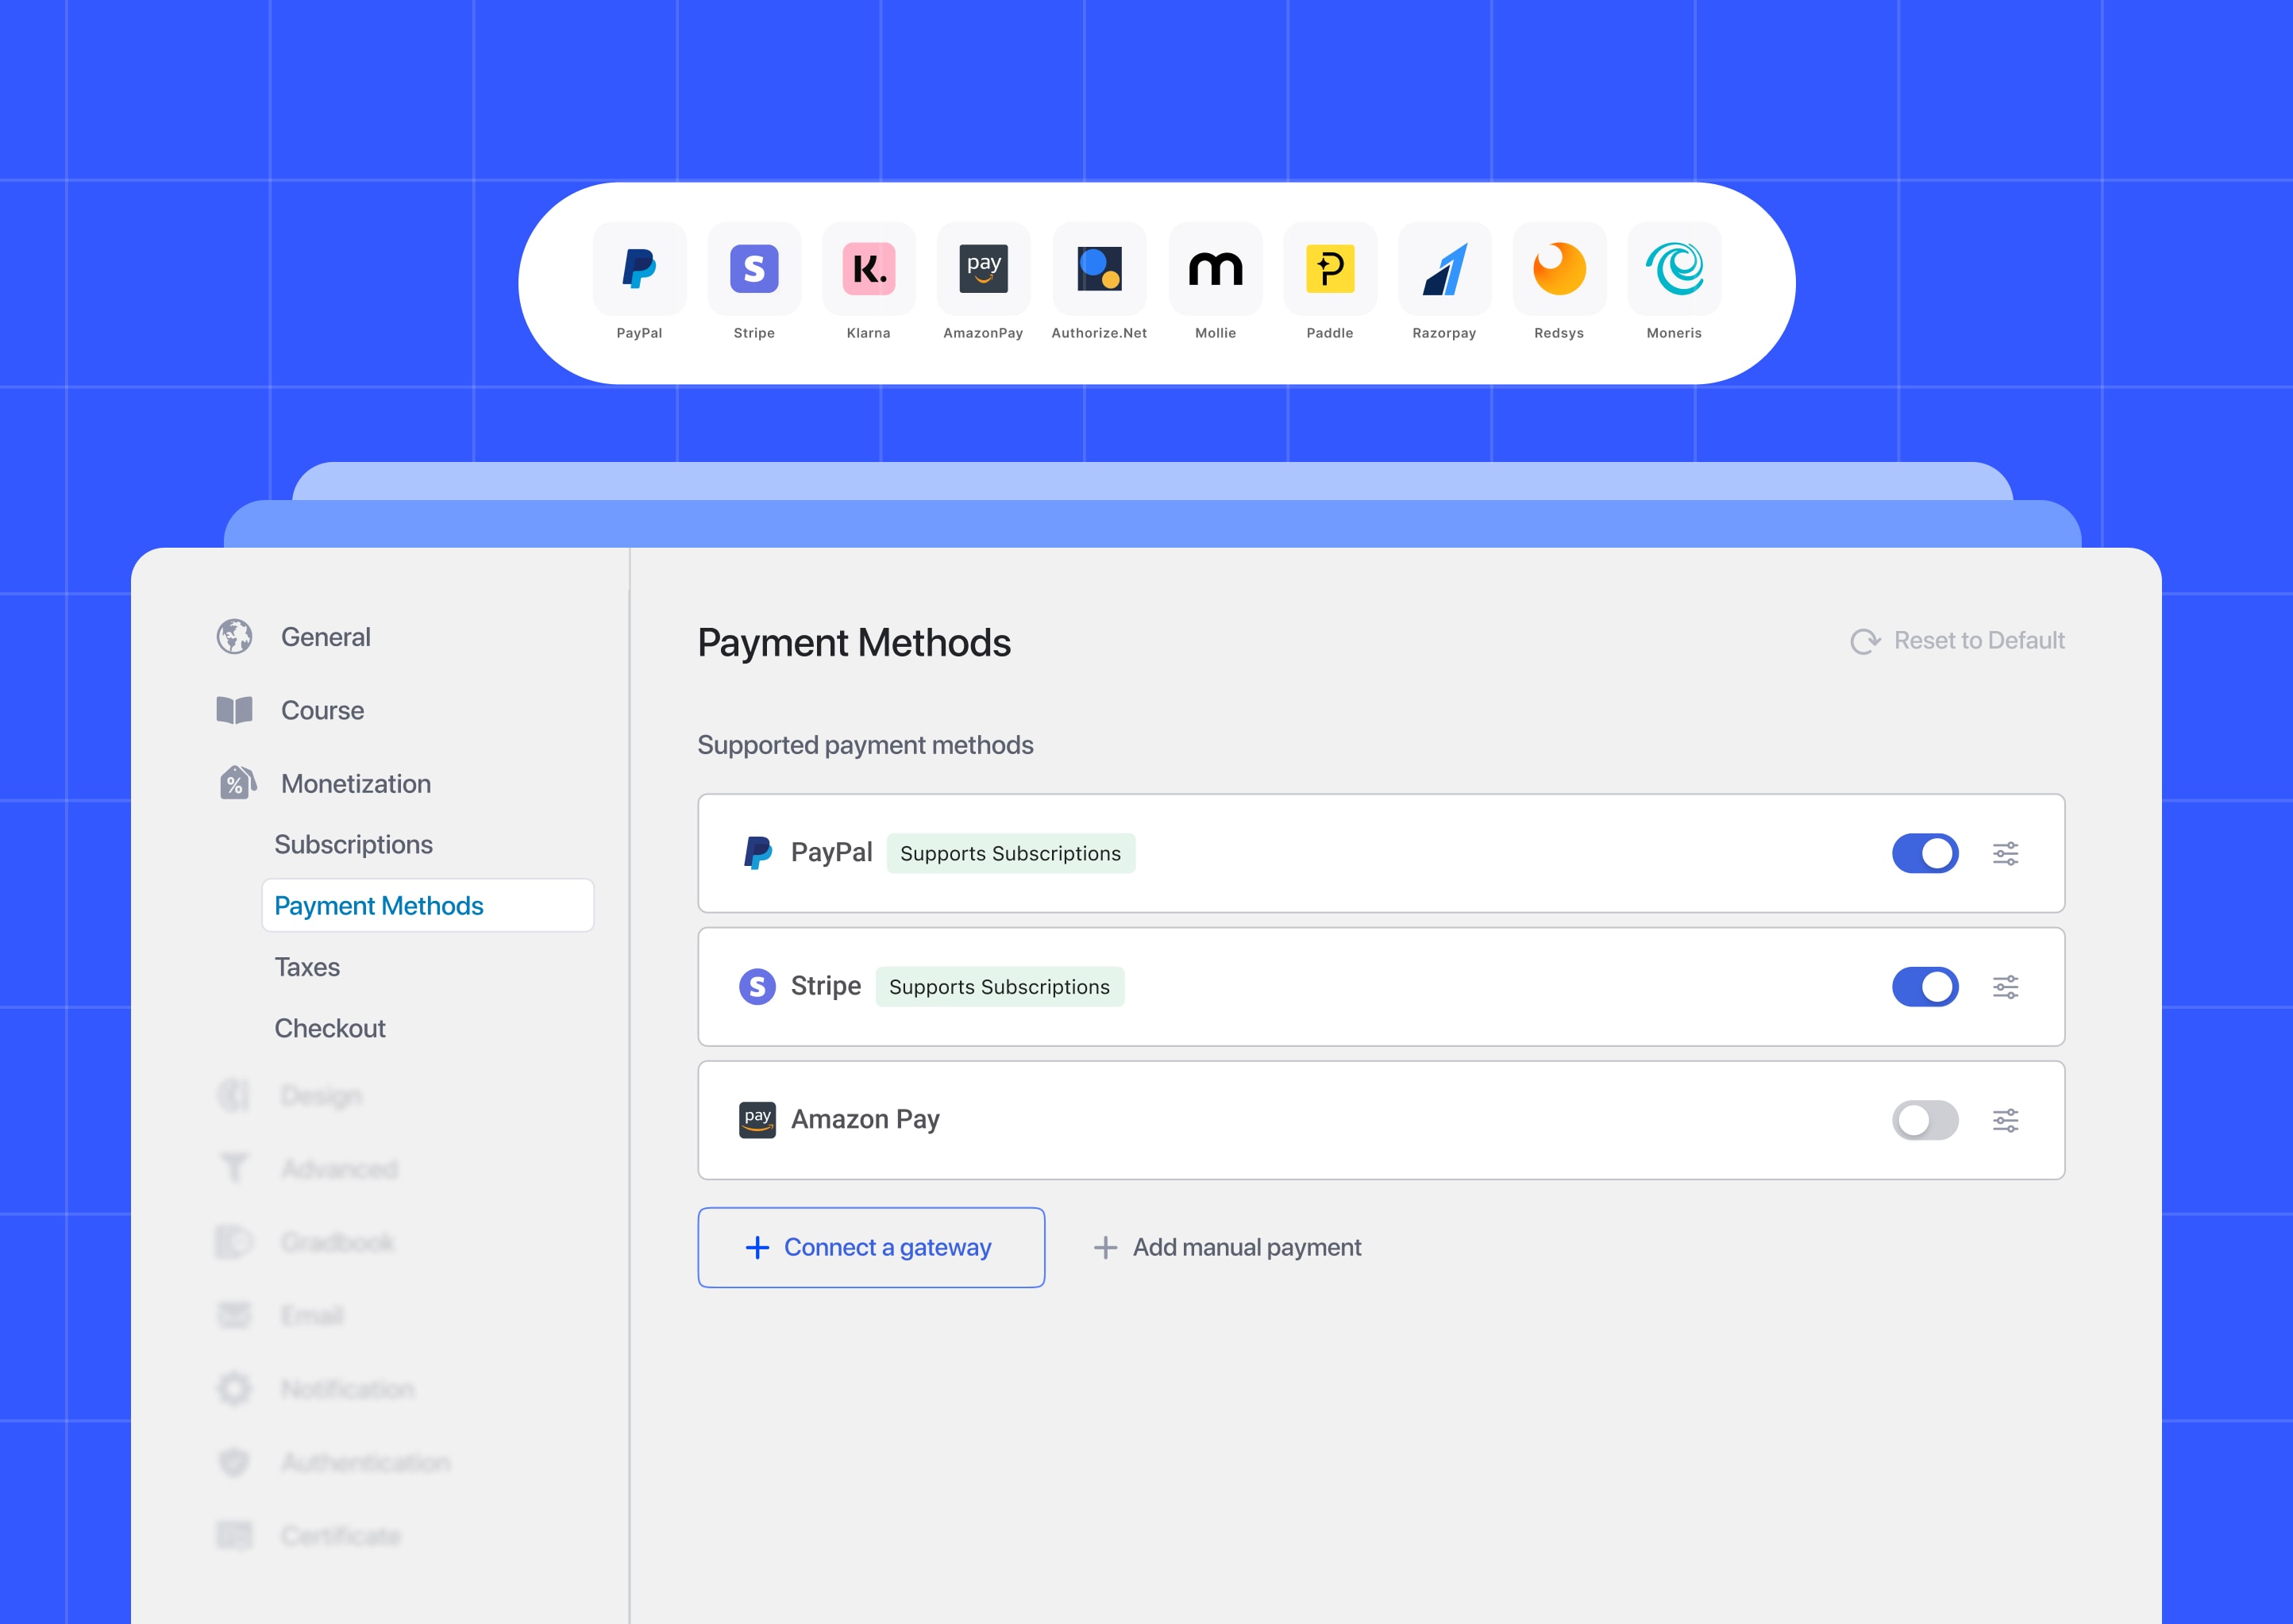This screenshot has height=1624, width=2293.
Task: Open the blurred Gradebook section
Action: [337, 1242]
